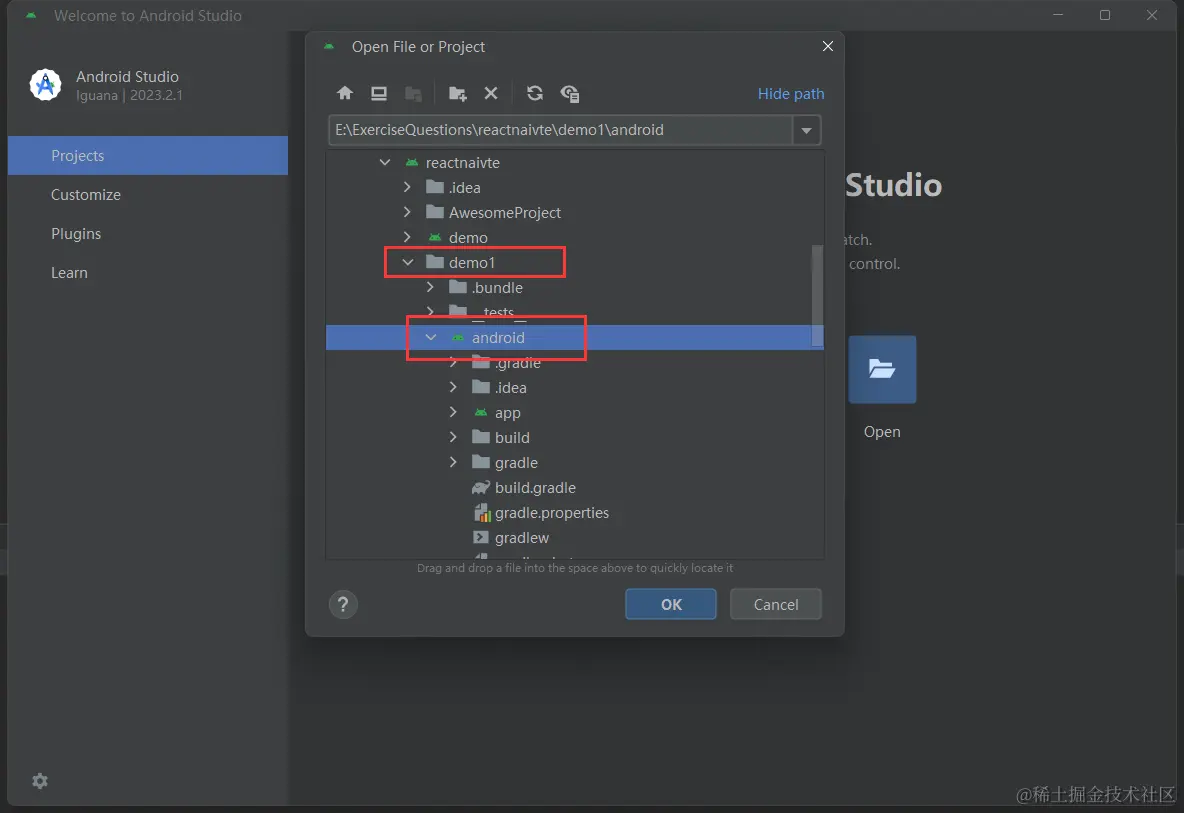Screen dimensions: 1184x813
Task: Confirm with the OK button
Action: 671,604
